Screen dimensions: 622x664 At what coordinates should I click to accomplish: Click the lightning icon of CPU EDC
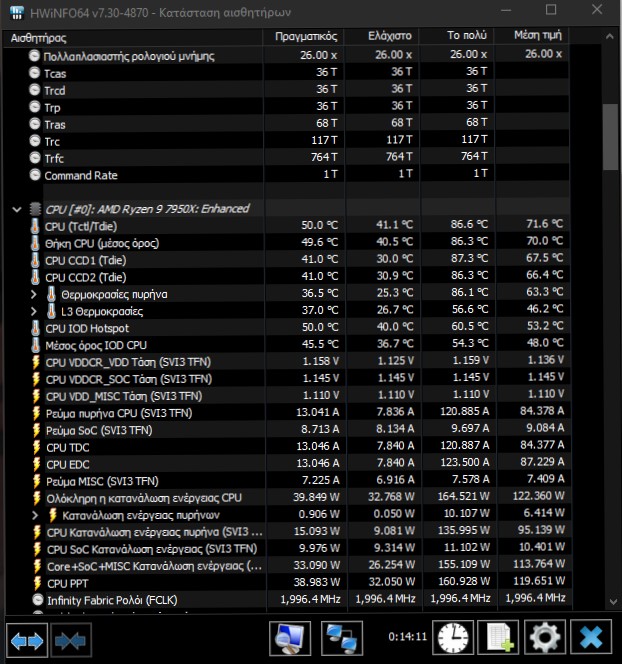coord(36,464)
